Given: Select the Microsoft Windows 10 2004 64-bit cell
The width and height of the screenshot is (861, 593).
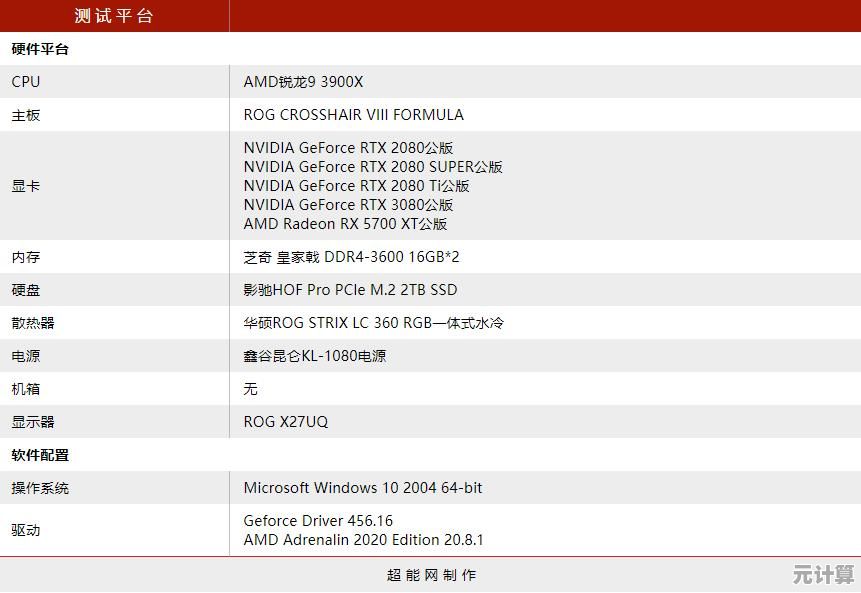Looking at the screenshot, I should click(x=363, y=488).
